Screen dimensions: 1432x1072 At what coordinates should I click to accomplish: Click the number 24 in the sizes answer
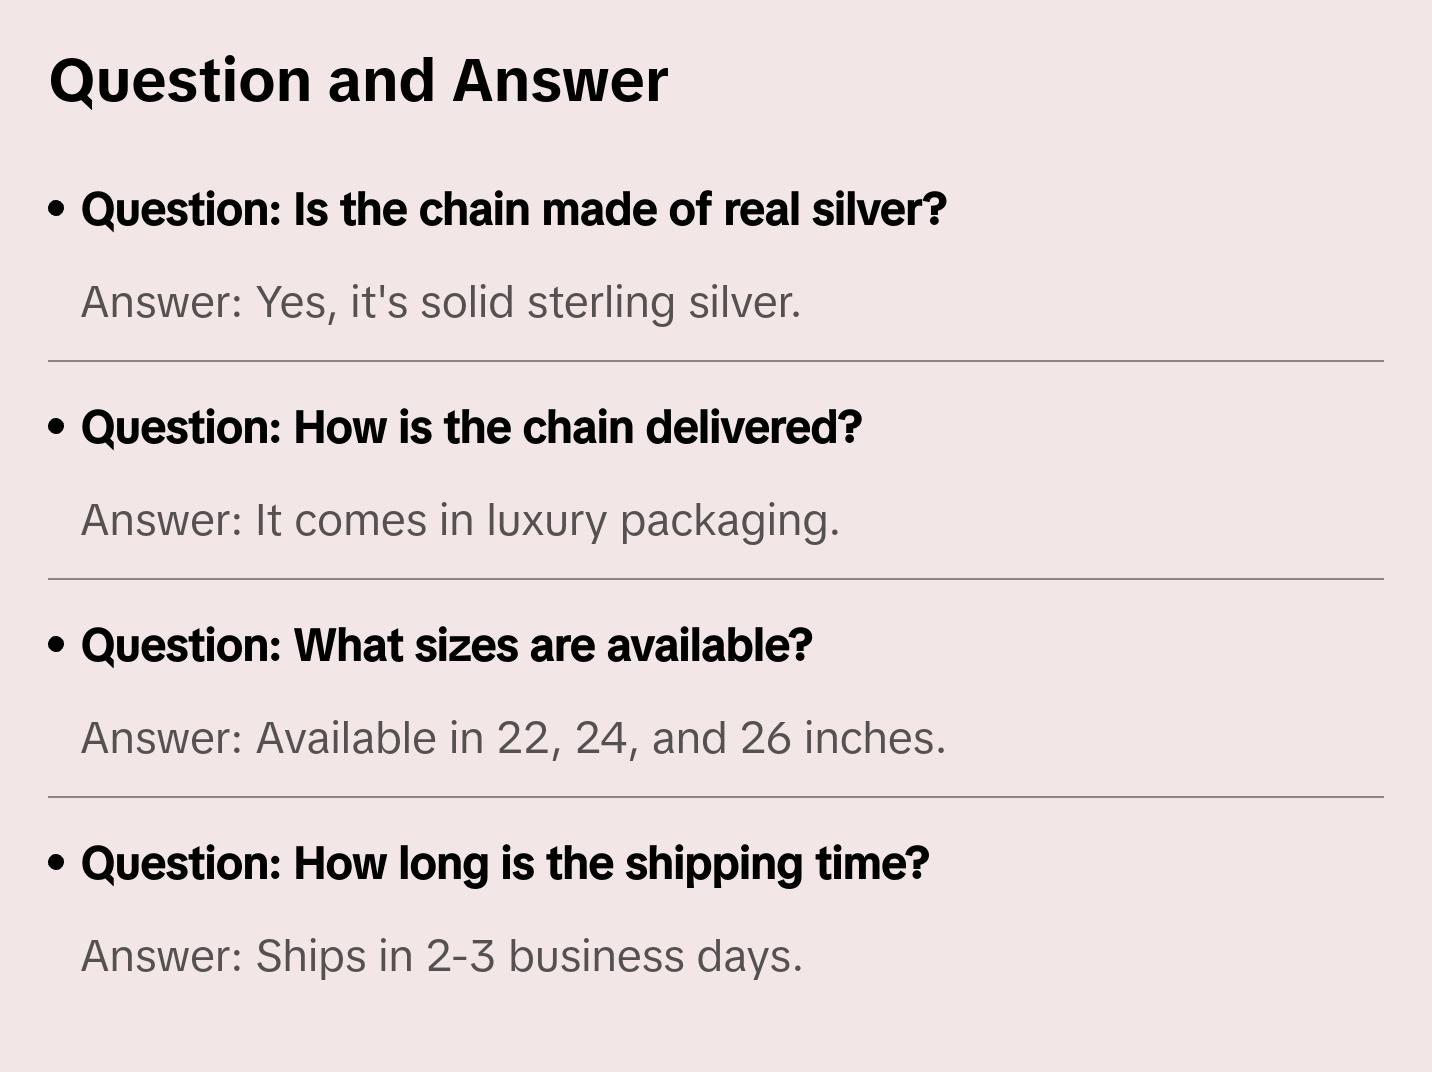(x=601, y=738)
